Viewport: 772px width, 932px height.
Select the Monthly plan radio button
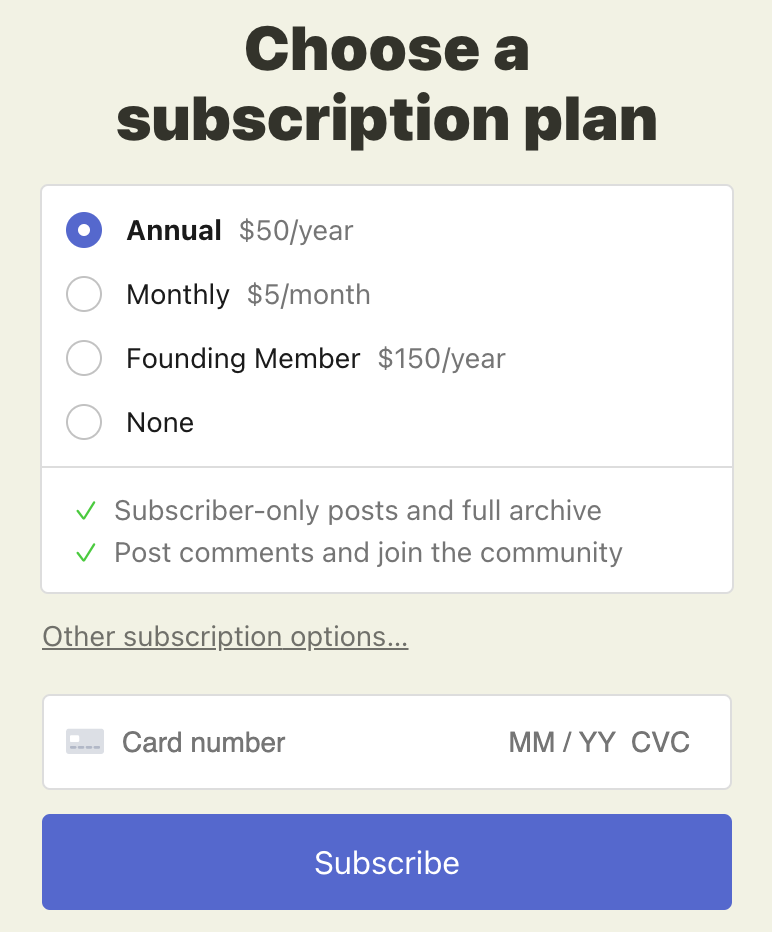pos(84,294)
